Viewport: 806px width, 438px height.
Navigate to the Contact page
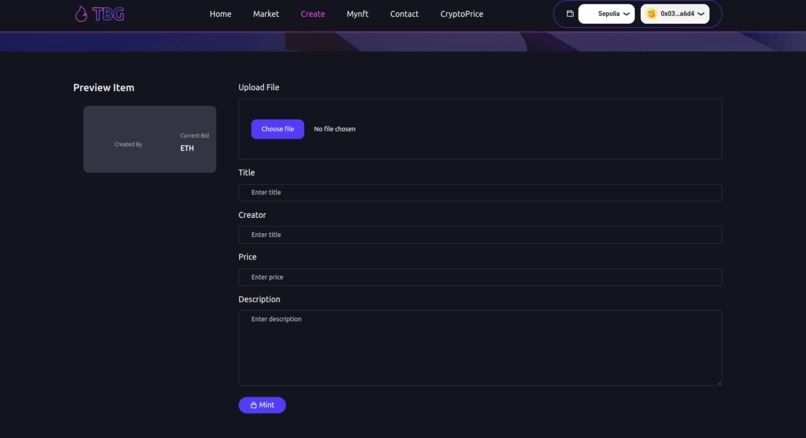404,14
